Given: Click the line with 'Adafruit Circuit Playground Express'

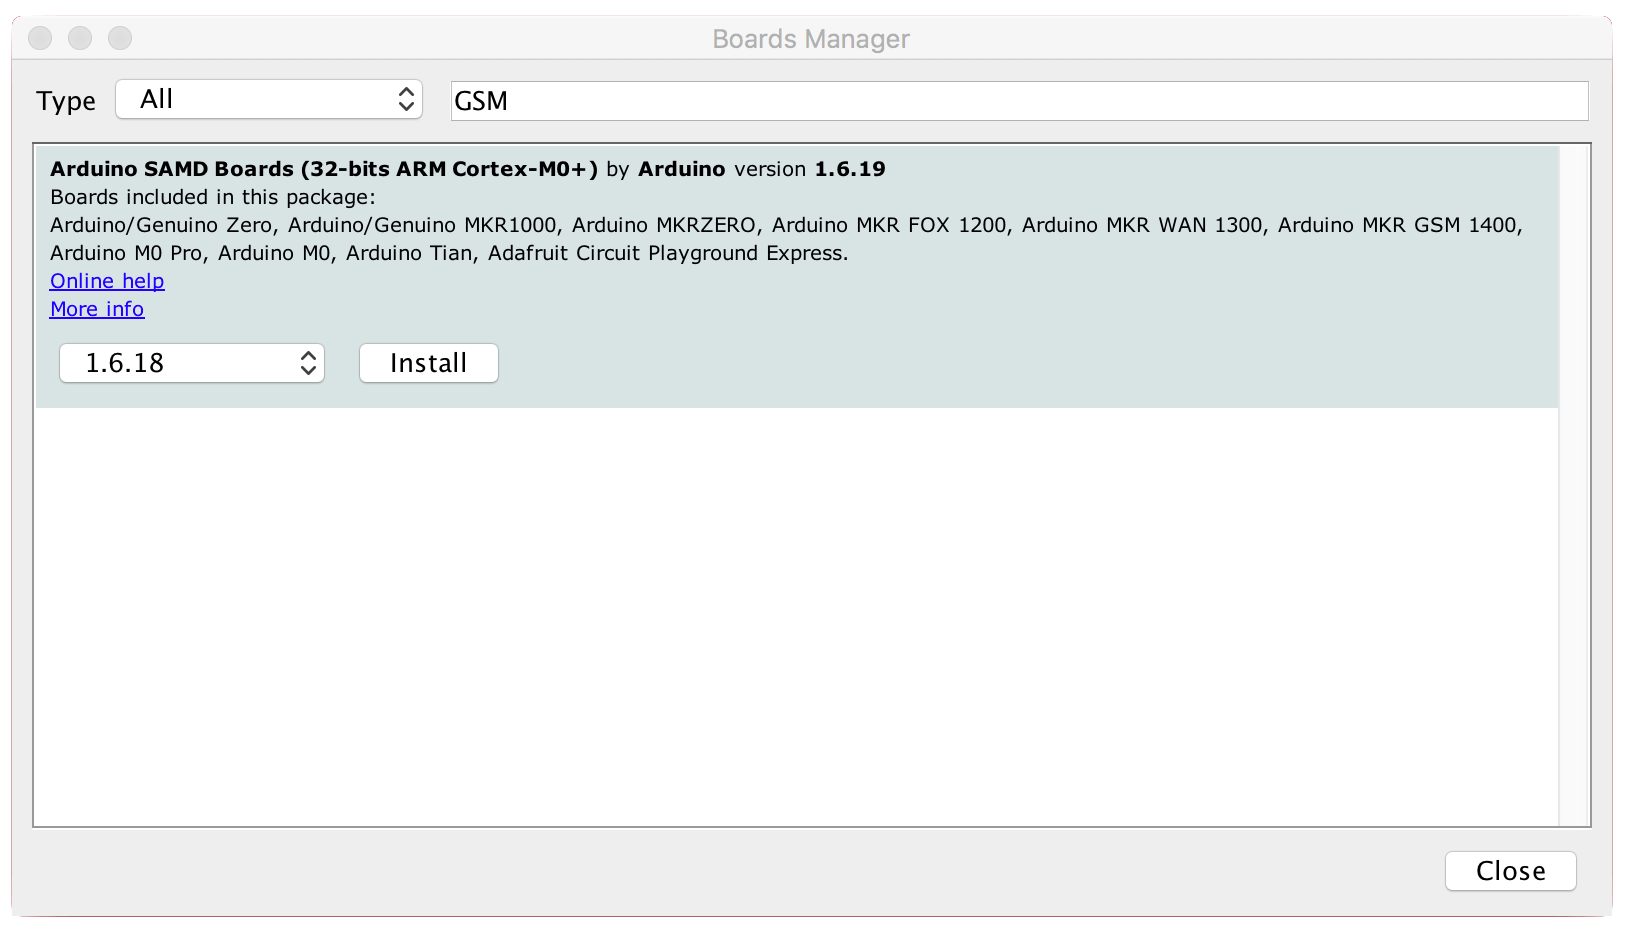Looking at the screenshot, I should pos(449,253).
